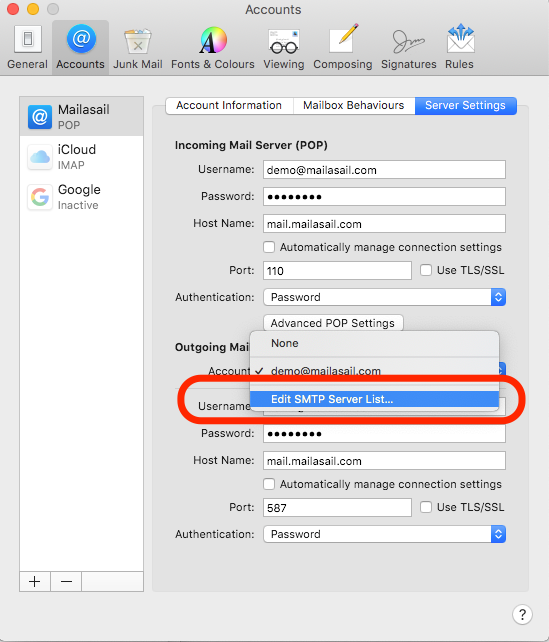Open help with the question mark button
This screenshot has height=642, width=549.
tap(522, 614)
